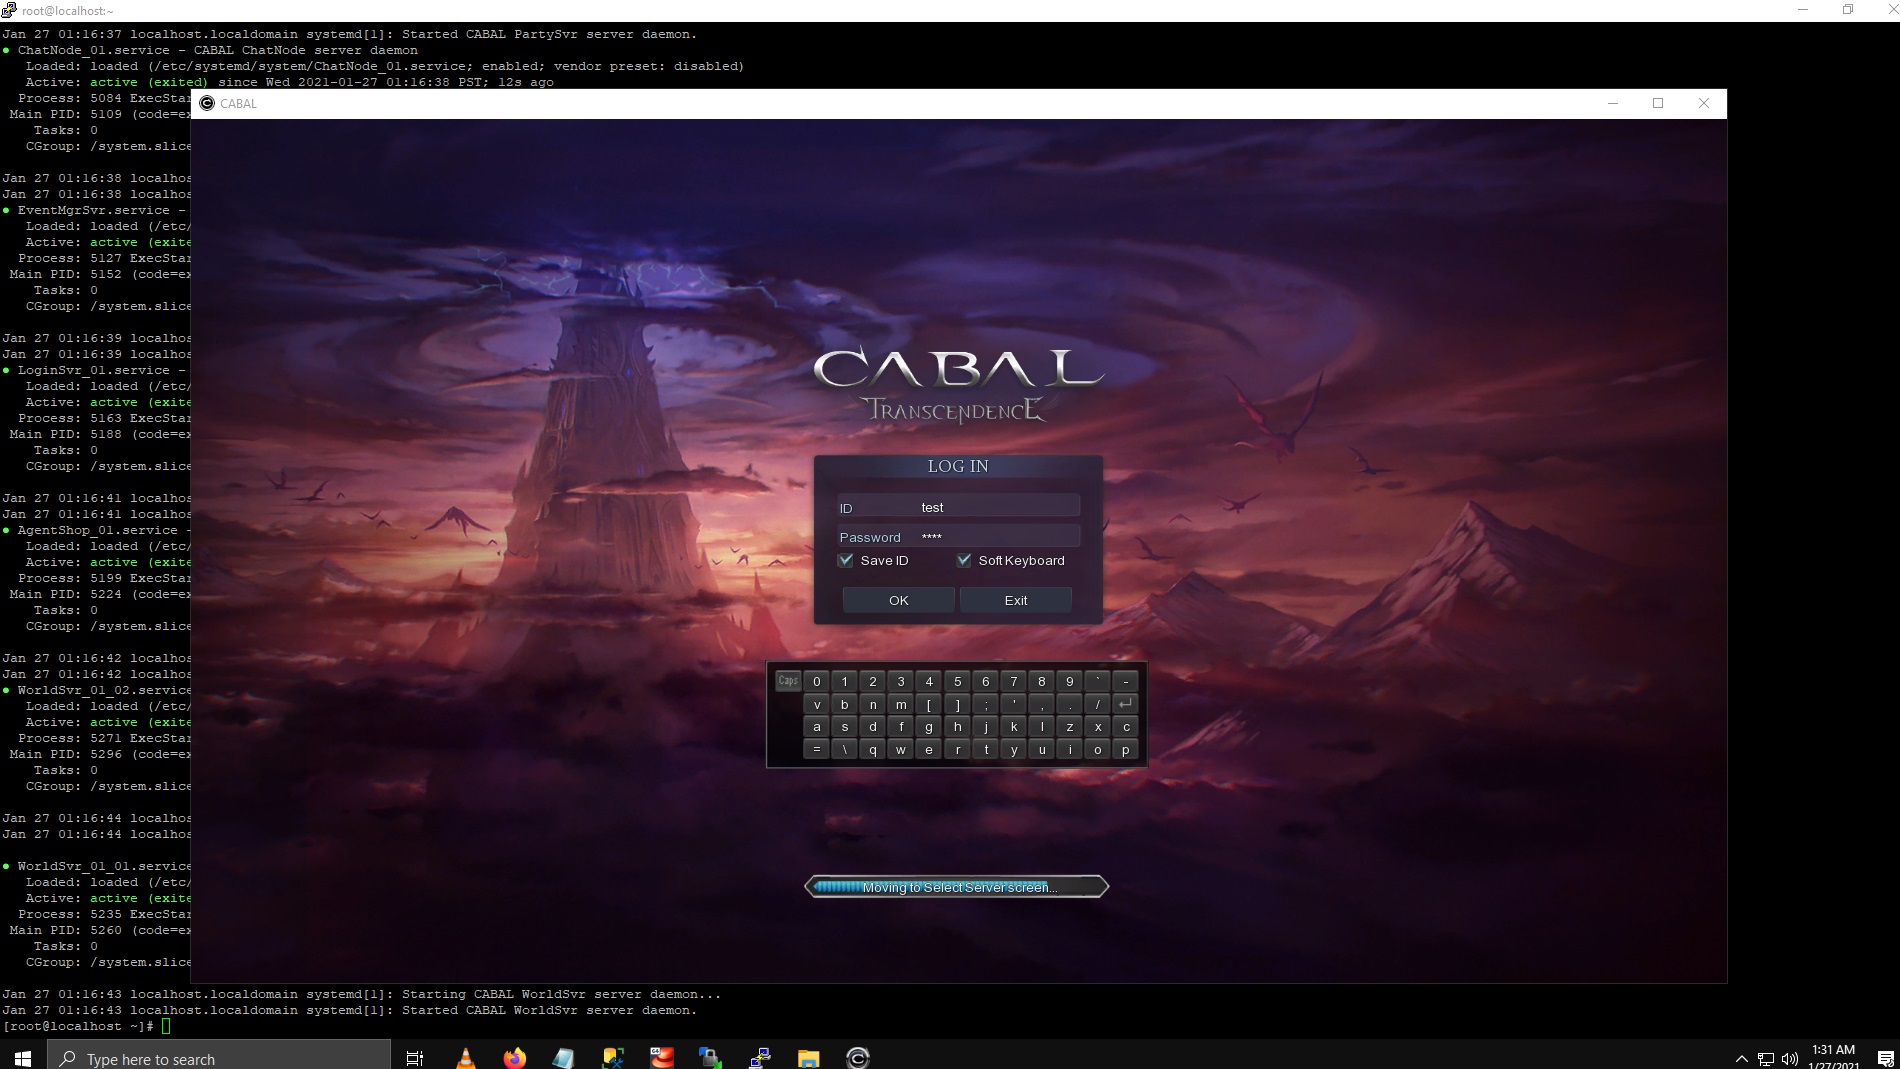Click the Exit button in login dialog
Screen dimensions: 1900x1069
(1015, 600)
